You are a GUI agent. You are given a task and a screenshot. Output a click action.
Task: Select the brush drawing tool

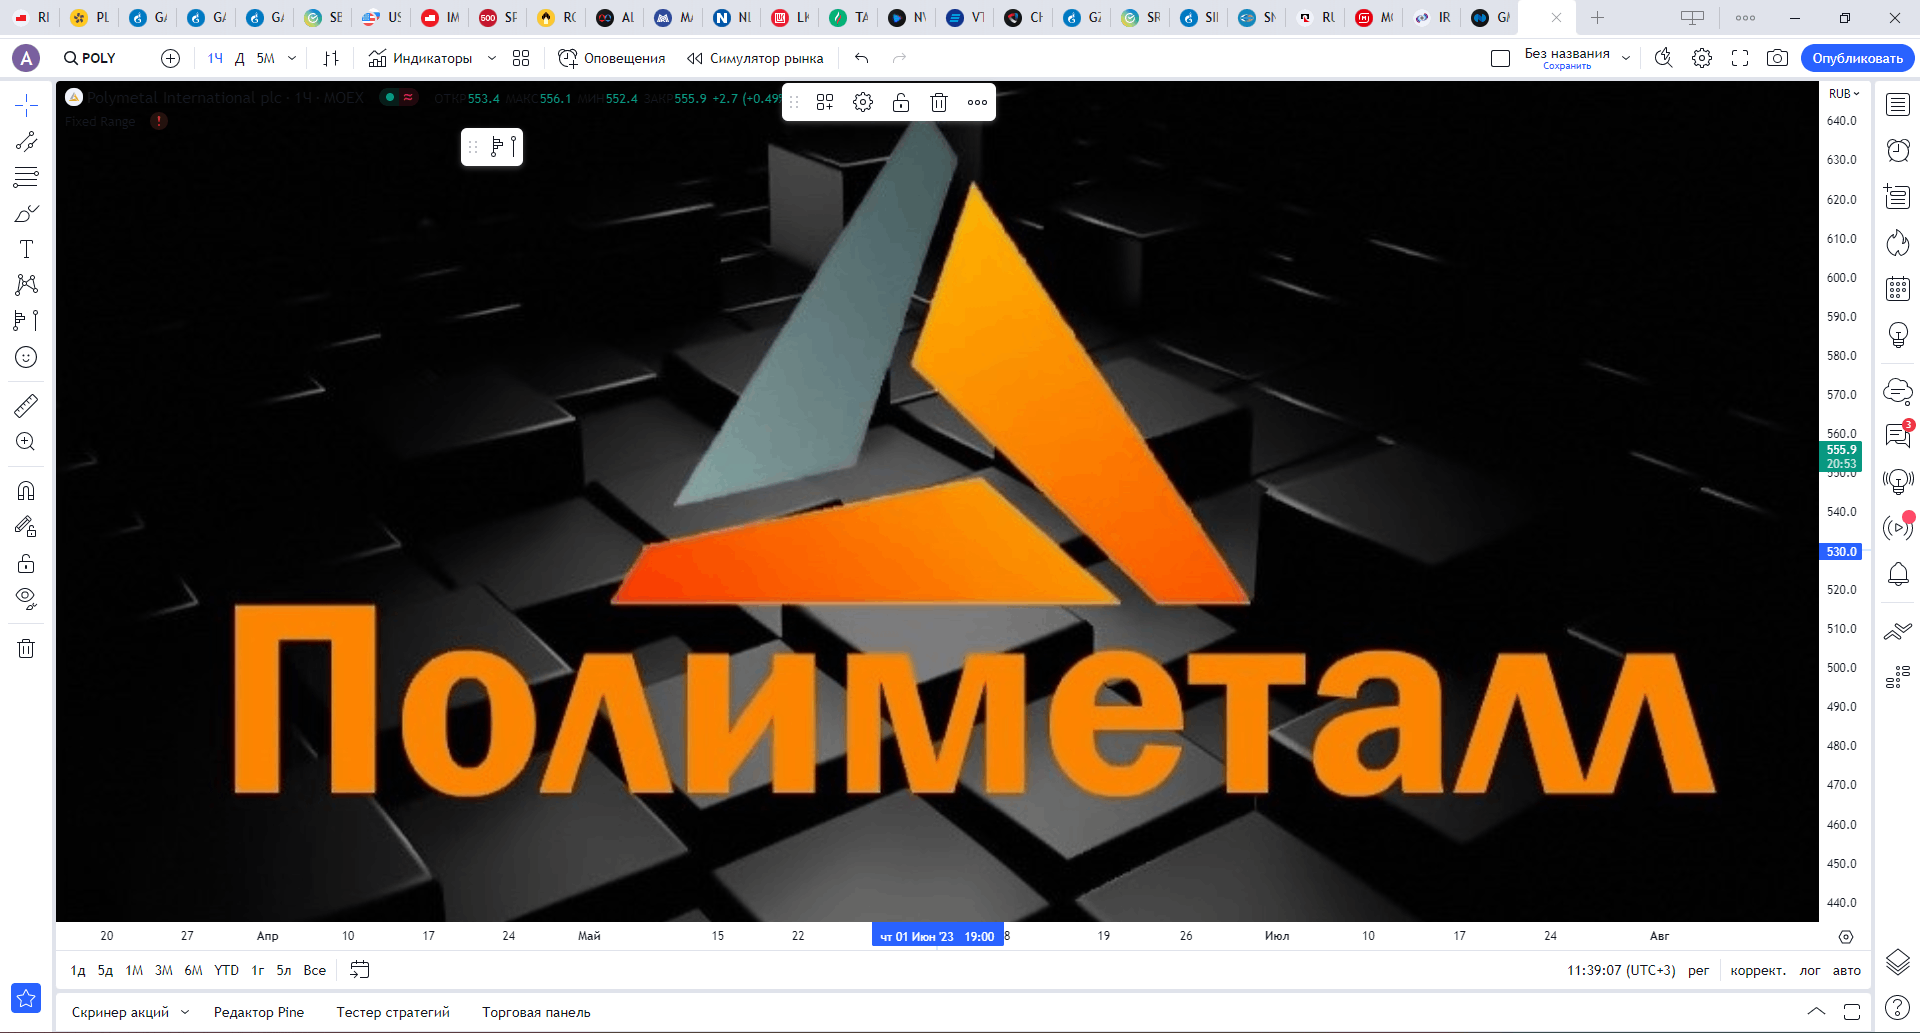26,213
